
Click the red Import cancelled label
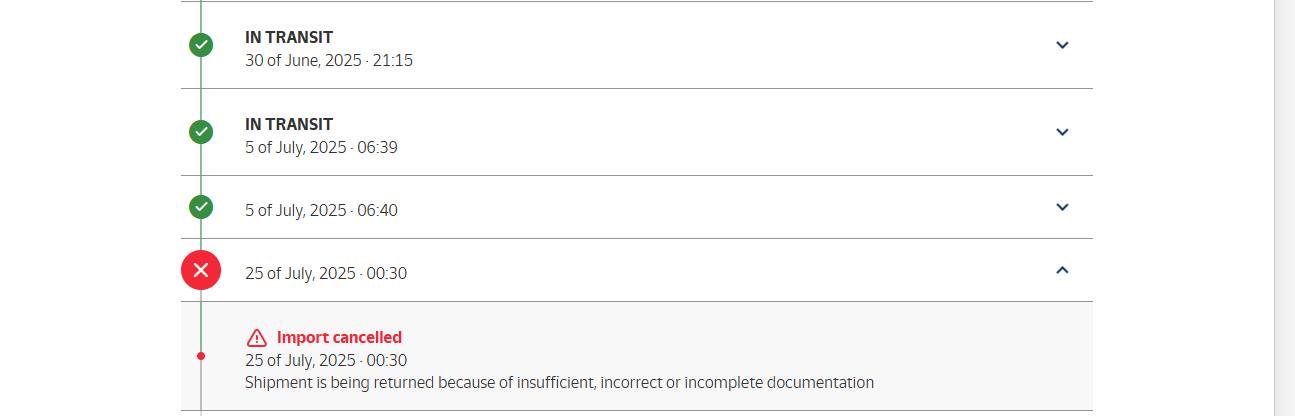(x=339, y=338)
